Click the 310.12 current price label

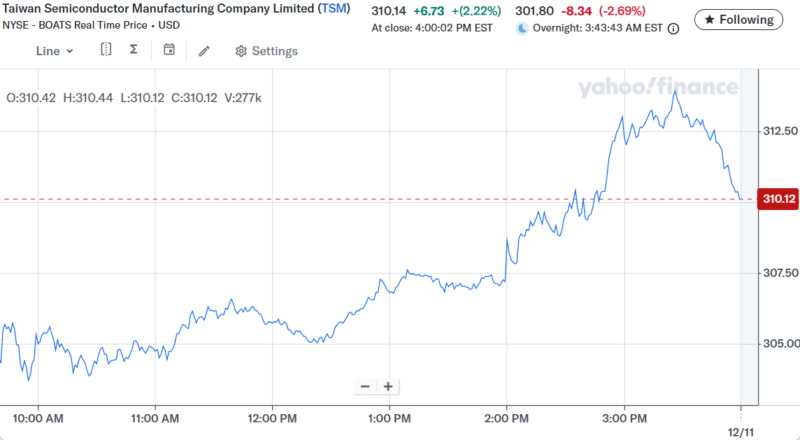click(779, 199)
